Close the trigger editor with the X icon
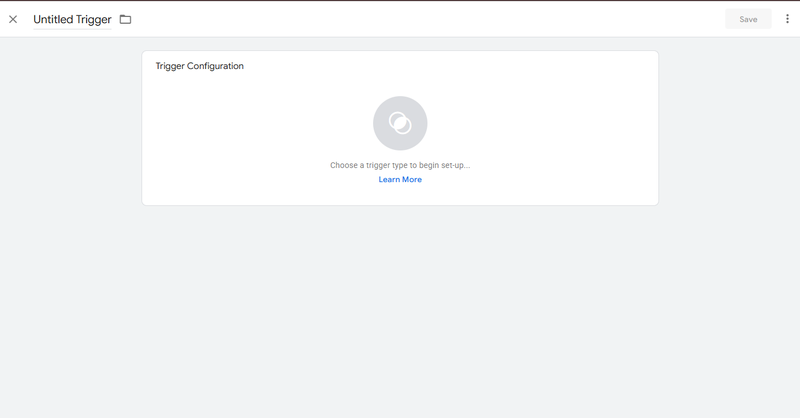The width and height of the screenshot is (800, 418). [13, 19]
